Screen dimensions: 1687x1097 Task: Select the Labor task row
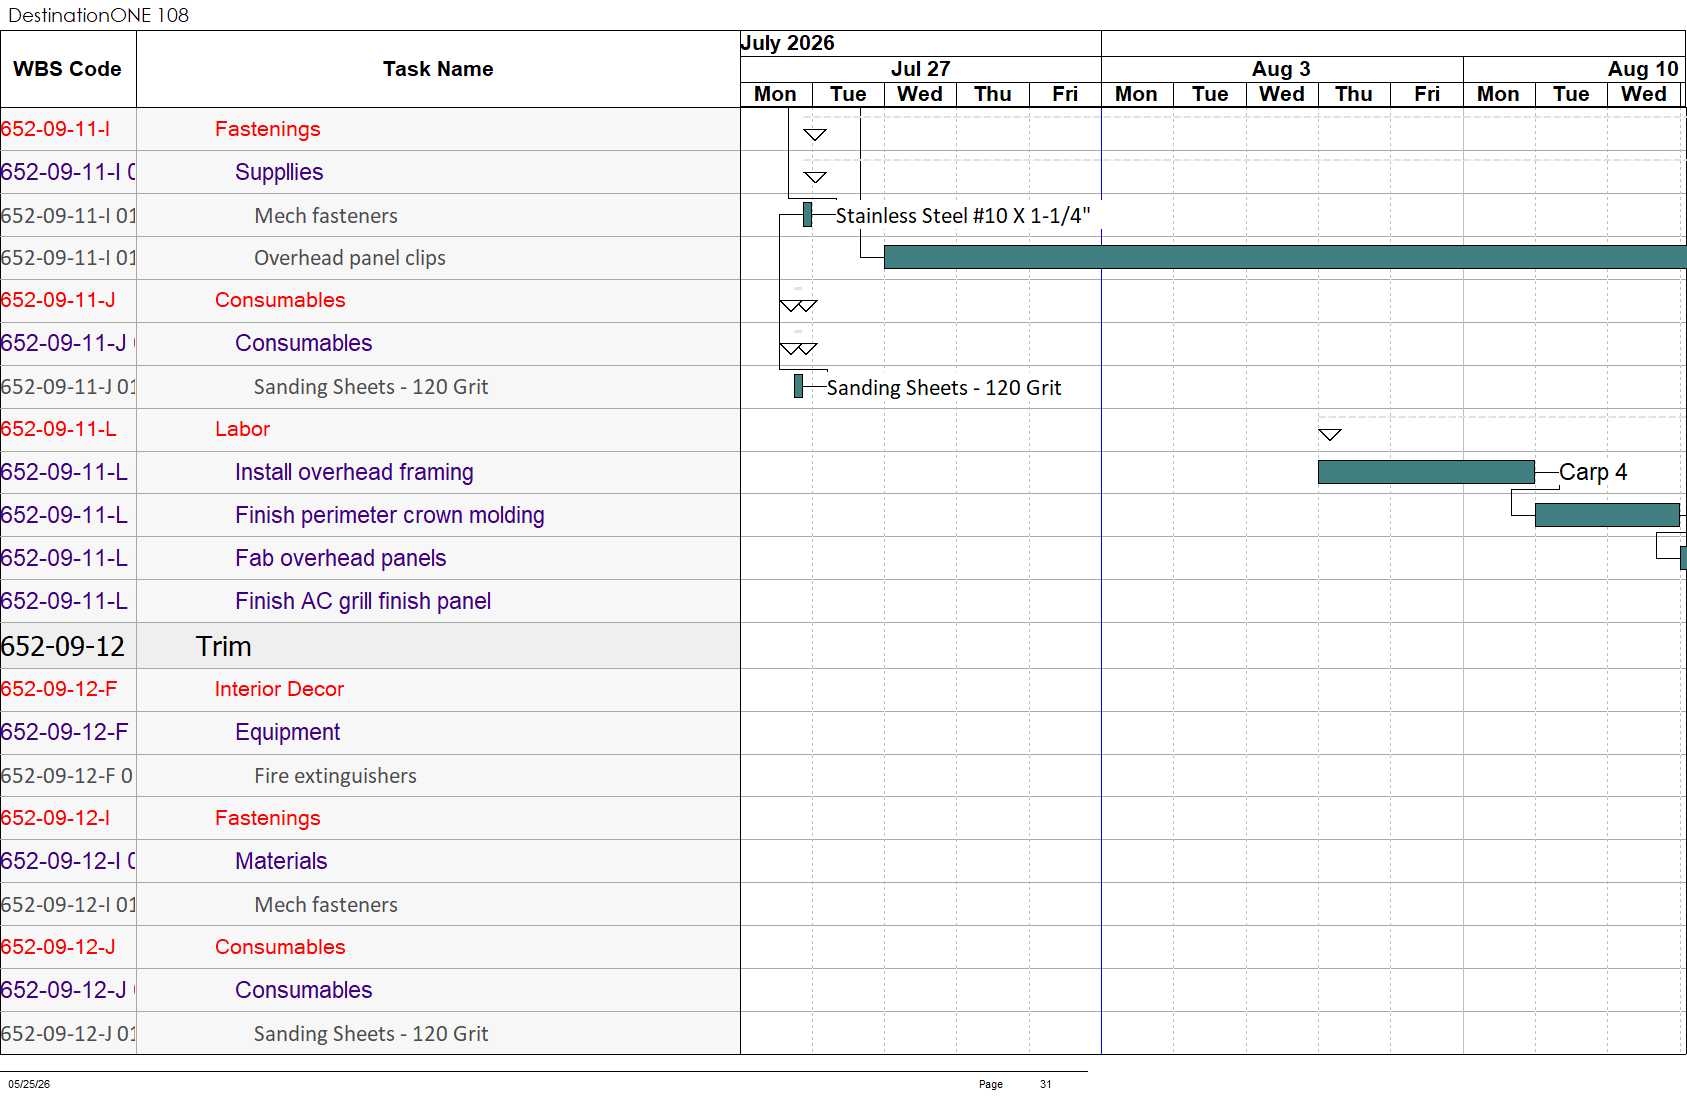click(x=370, y=429)
